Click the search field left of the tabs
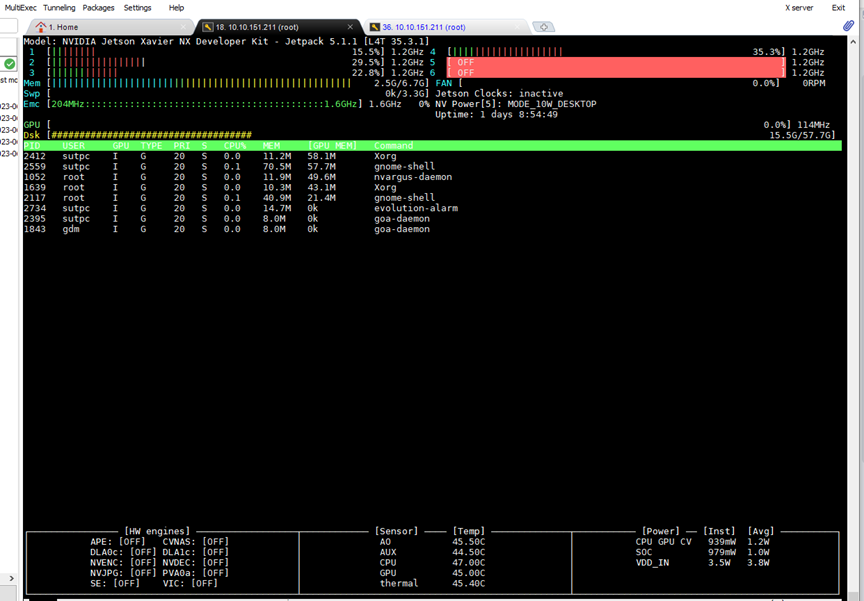864x601 pixels. click(8, 26)
